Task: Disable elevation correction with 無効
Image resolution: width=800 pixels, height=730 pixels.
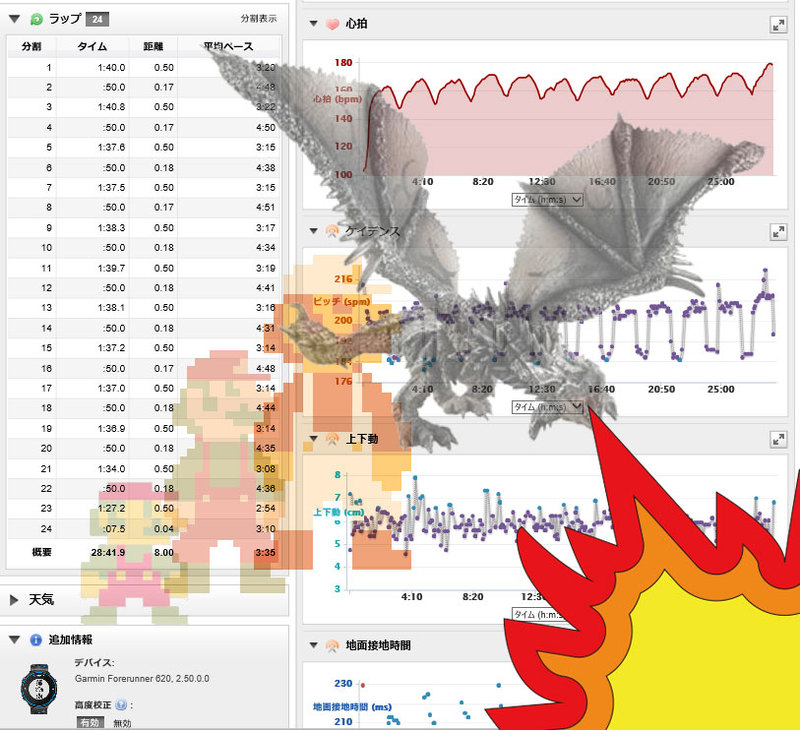Action: tap(121, 722)
